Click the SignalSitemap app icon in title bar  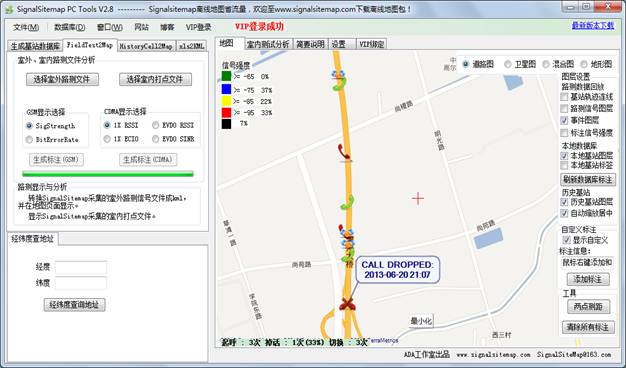tap(10, 8)
